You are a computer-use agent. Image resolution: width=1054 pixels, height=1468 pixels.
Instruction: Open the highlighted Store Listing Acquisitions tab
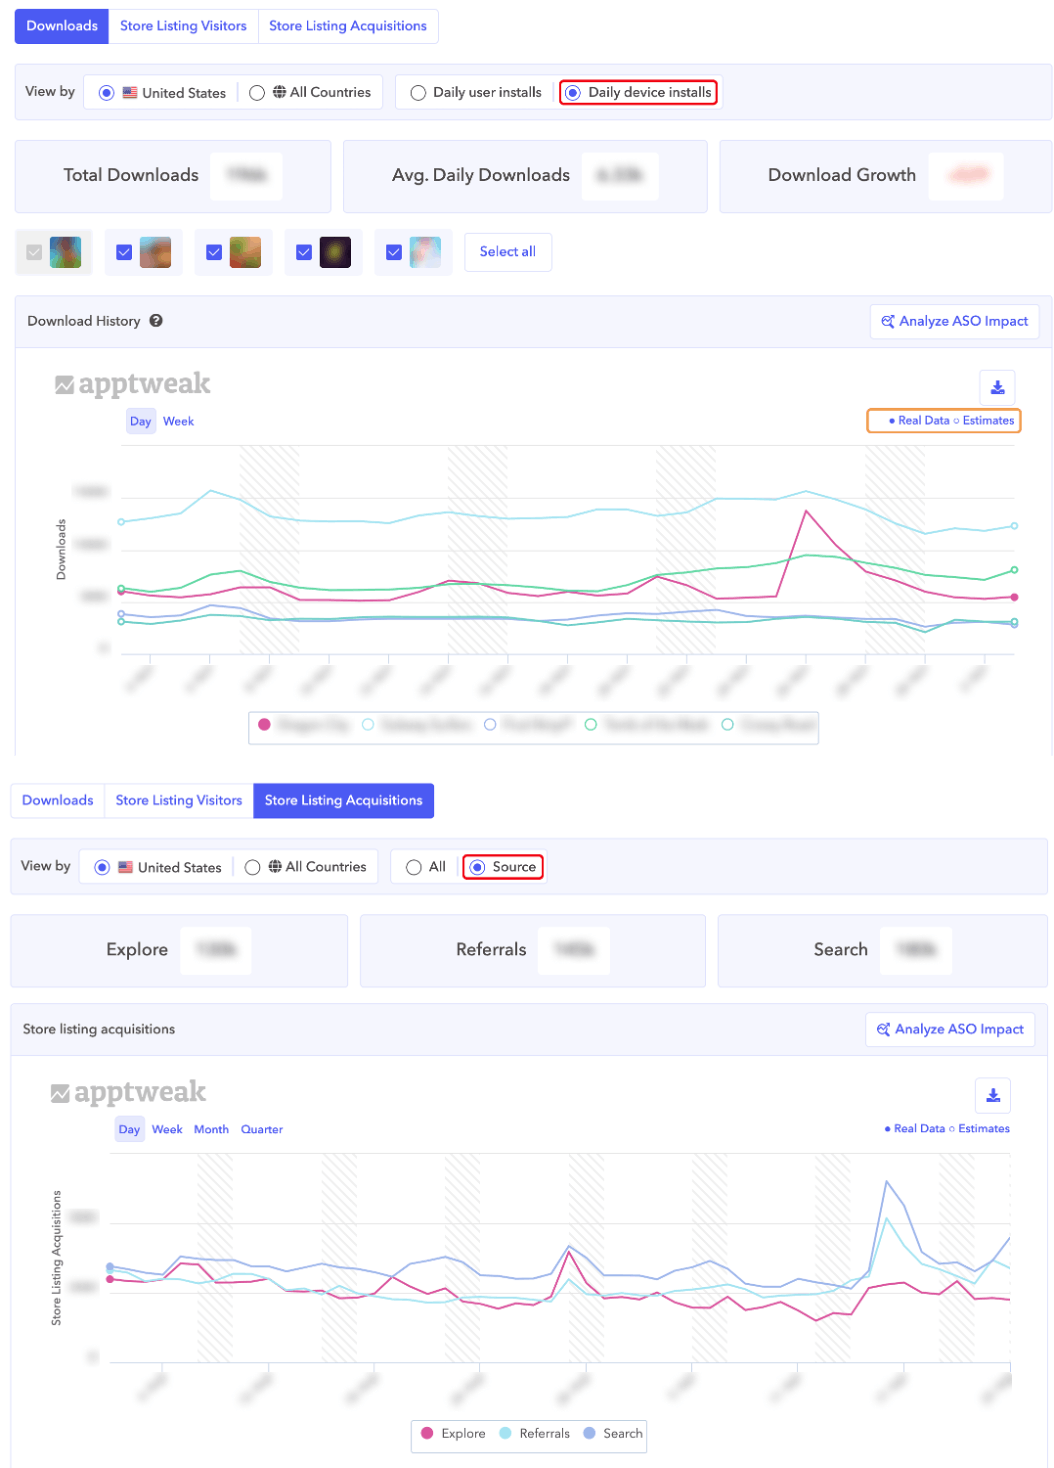tap(343, 800)
